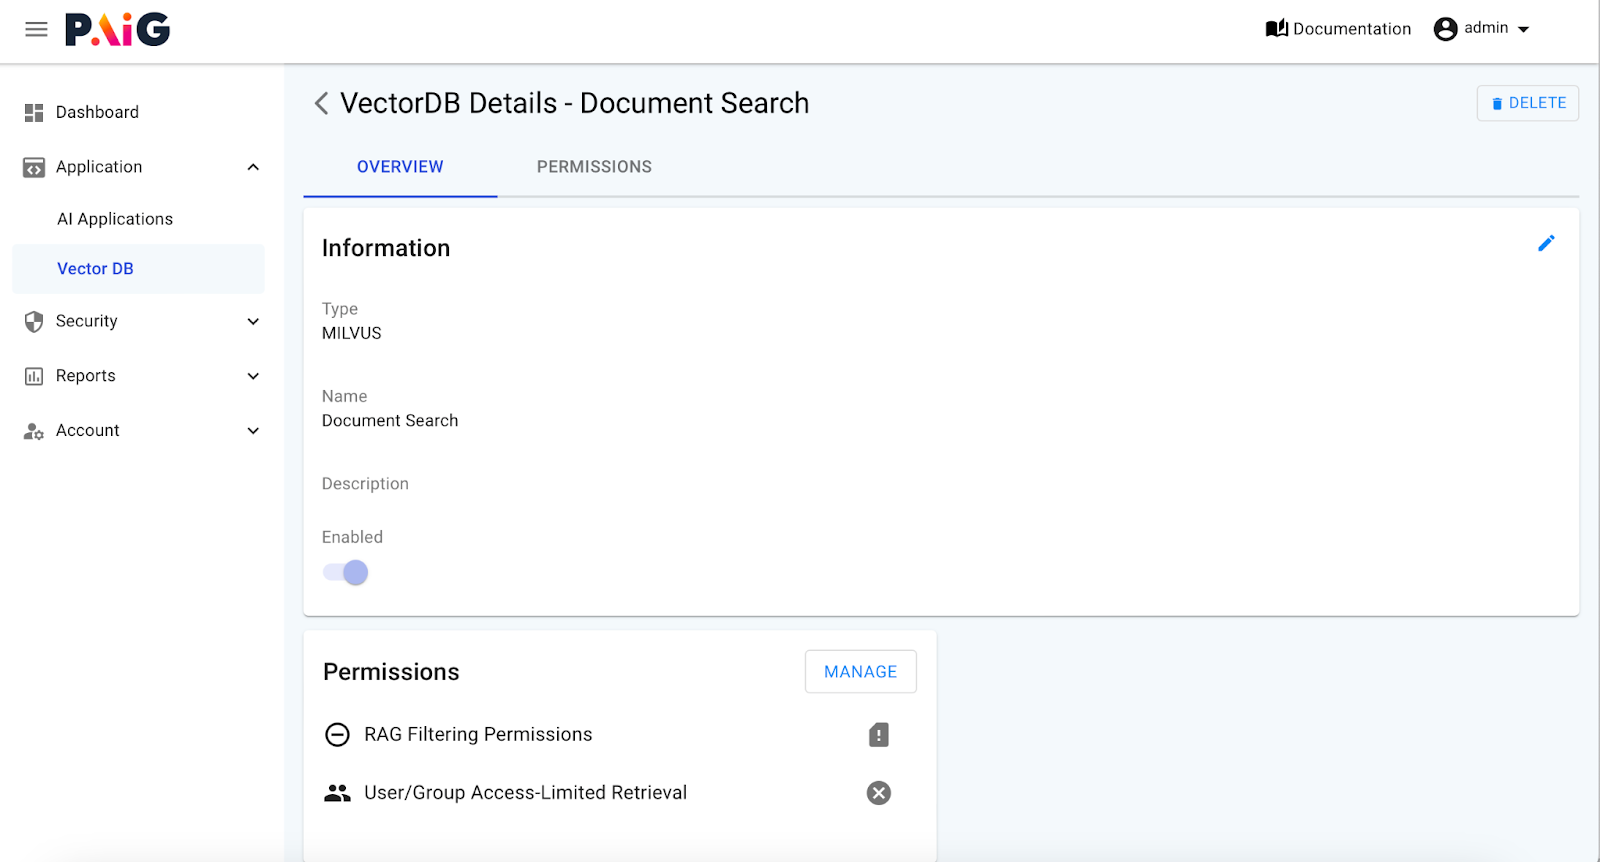Switch to the Permissions tab
The width and height of the screenshot is (1600, 862).
pos(594,167)
